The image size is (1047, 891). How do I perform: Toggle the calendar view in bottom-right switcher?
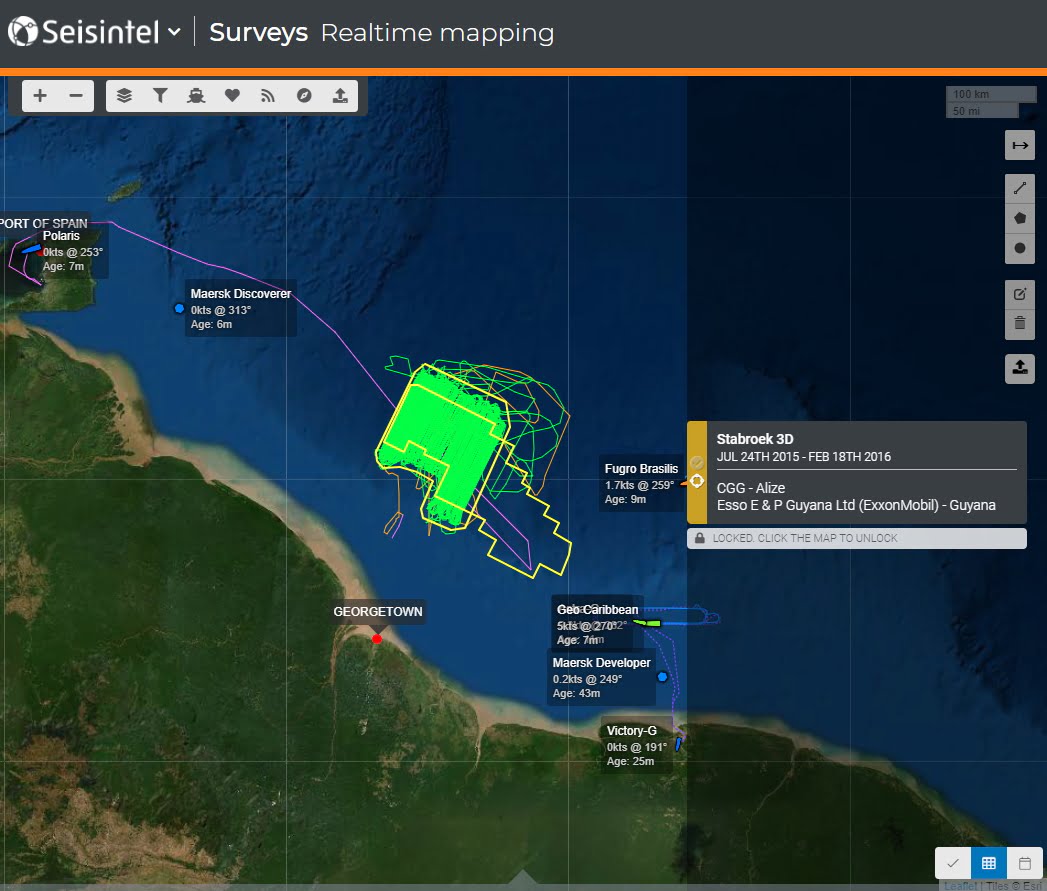[x=1024, y=862]
